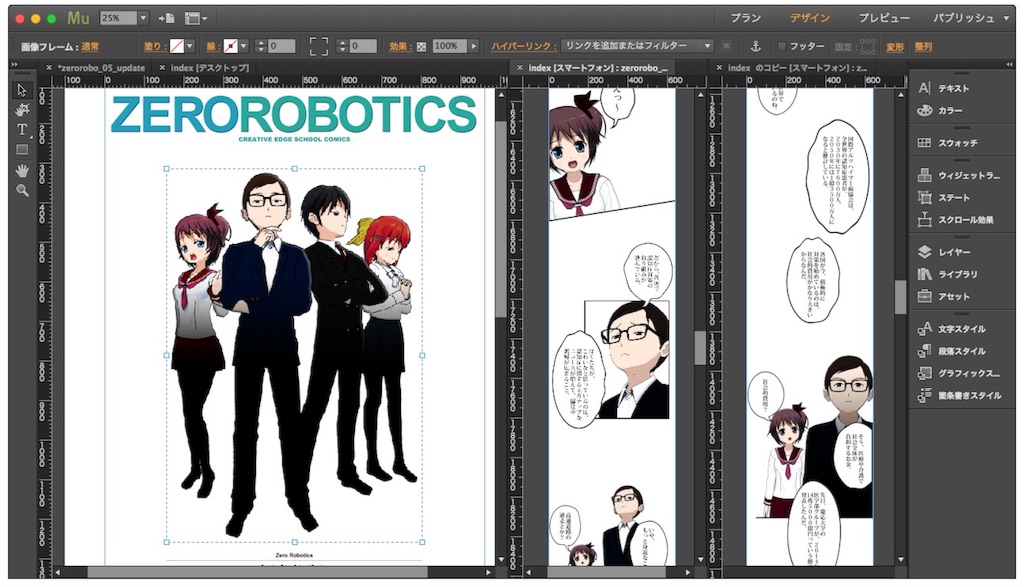Image resolution: width=1024 pixels, height=587 pixels.
Task: Open the パブリッシュ dropdown arrow
Action: pyautogui.click(x=1006, y=18)
